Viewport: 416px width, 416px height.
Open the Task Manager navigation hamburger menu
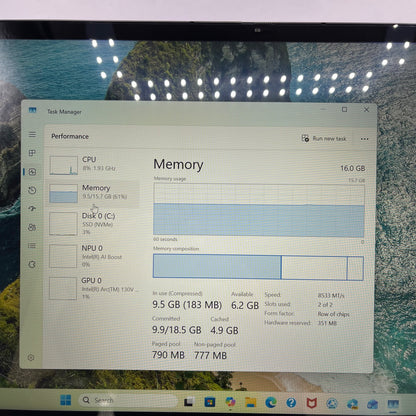pyautogui.click(x=32, y=134)
